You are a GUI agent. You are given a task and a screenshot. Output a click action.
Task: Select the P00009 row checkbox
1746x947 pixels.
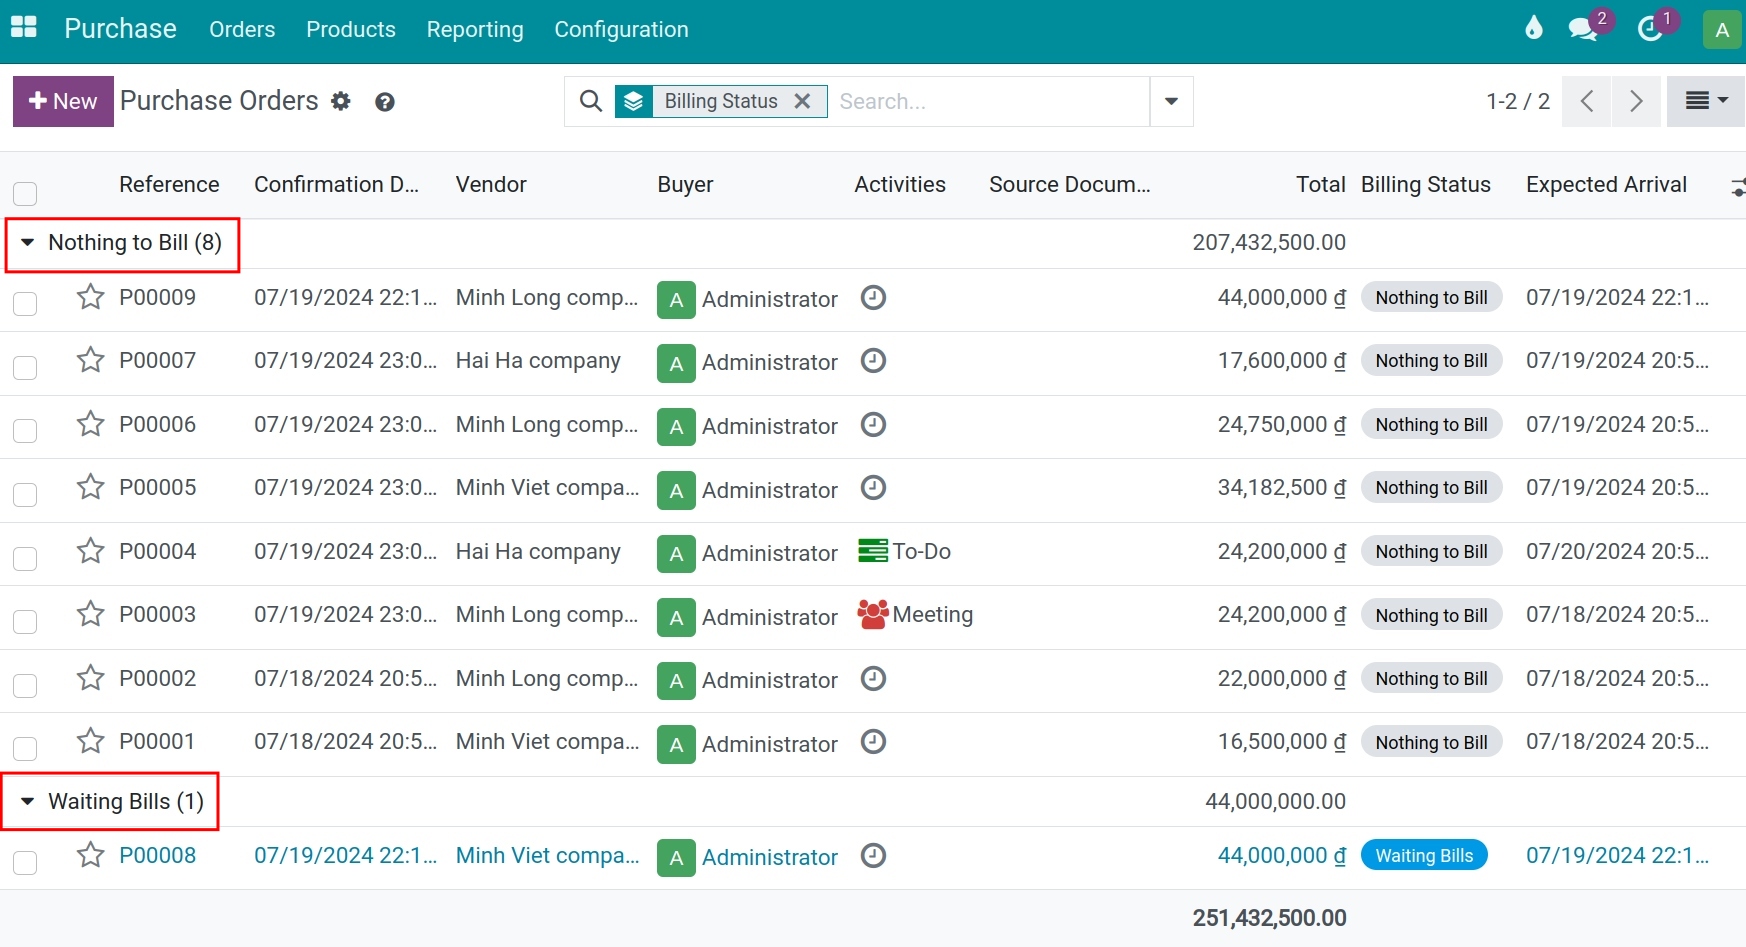tap(25, 303)
